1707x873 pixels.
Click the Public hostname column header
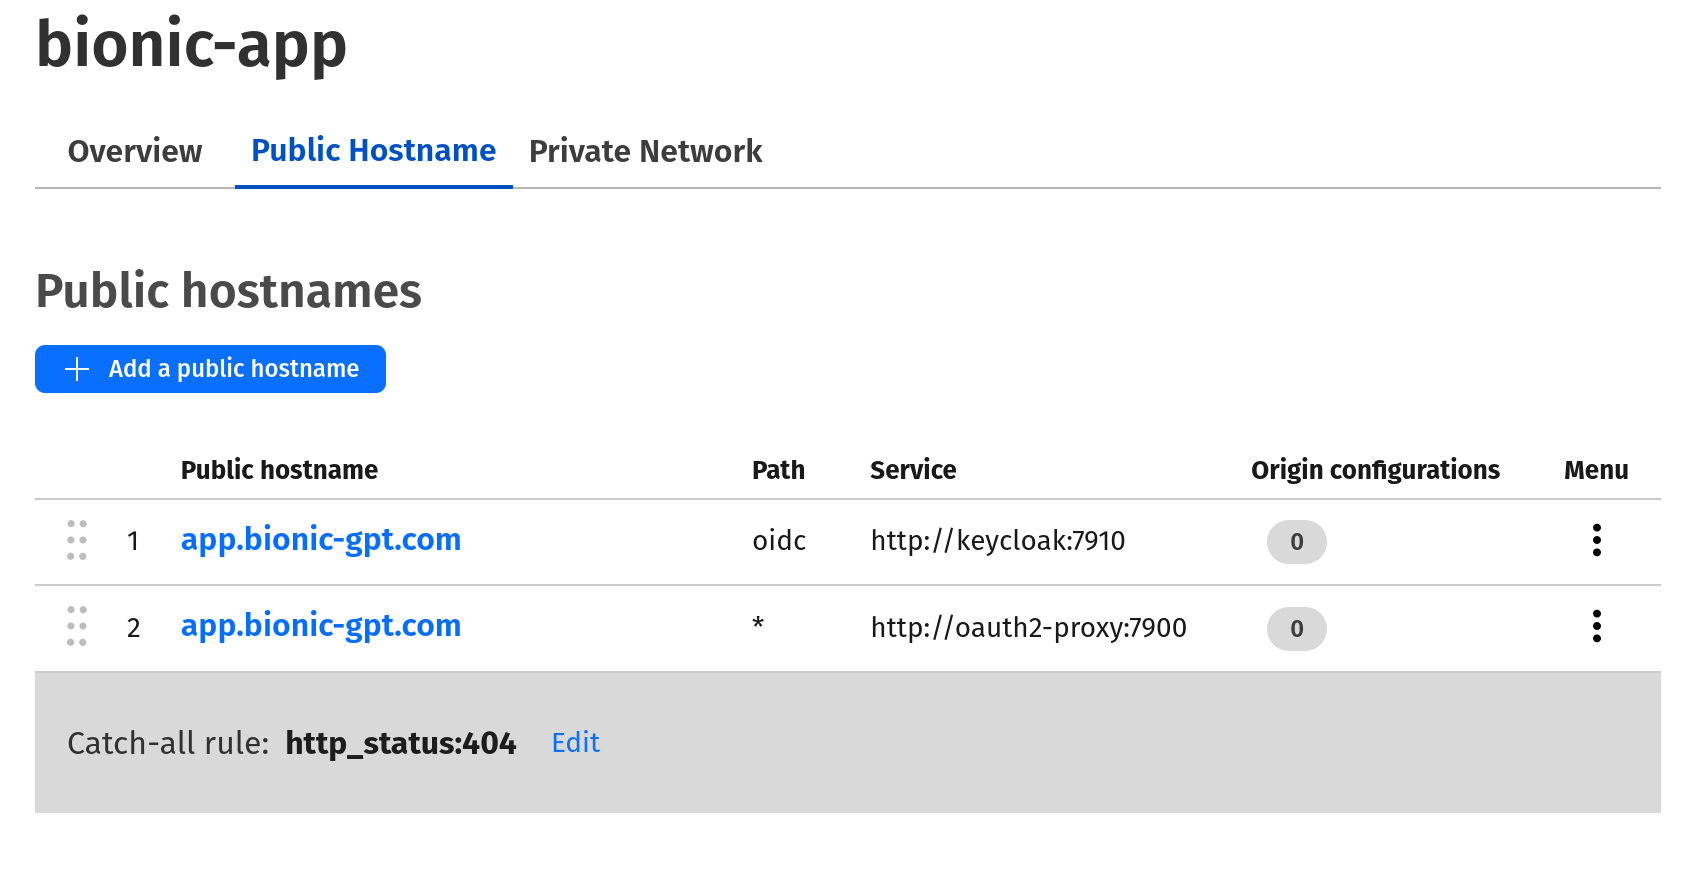point(279,470)
